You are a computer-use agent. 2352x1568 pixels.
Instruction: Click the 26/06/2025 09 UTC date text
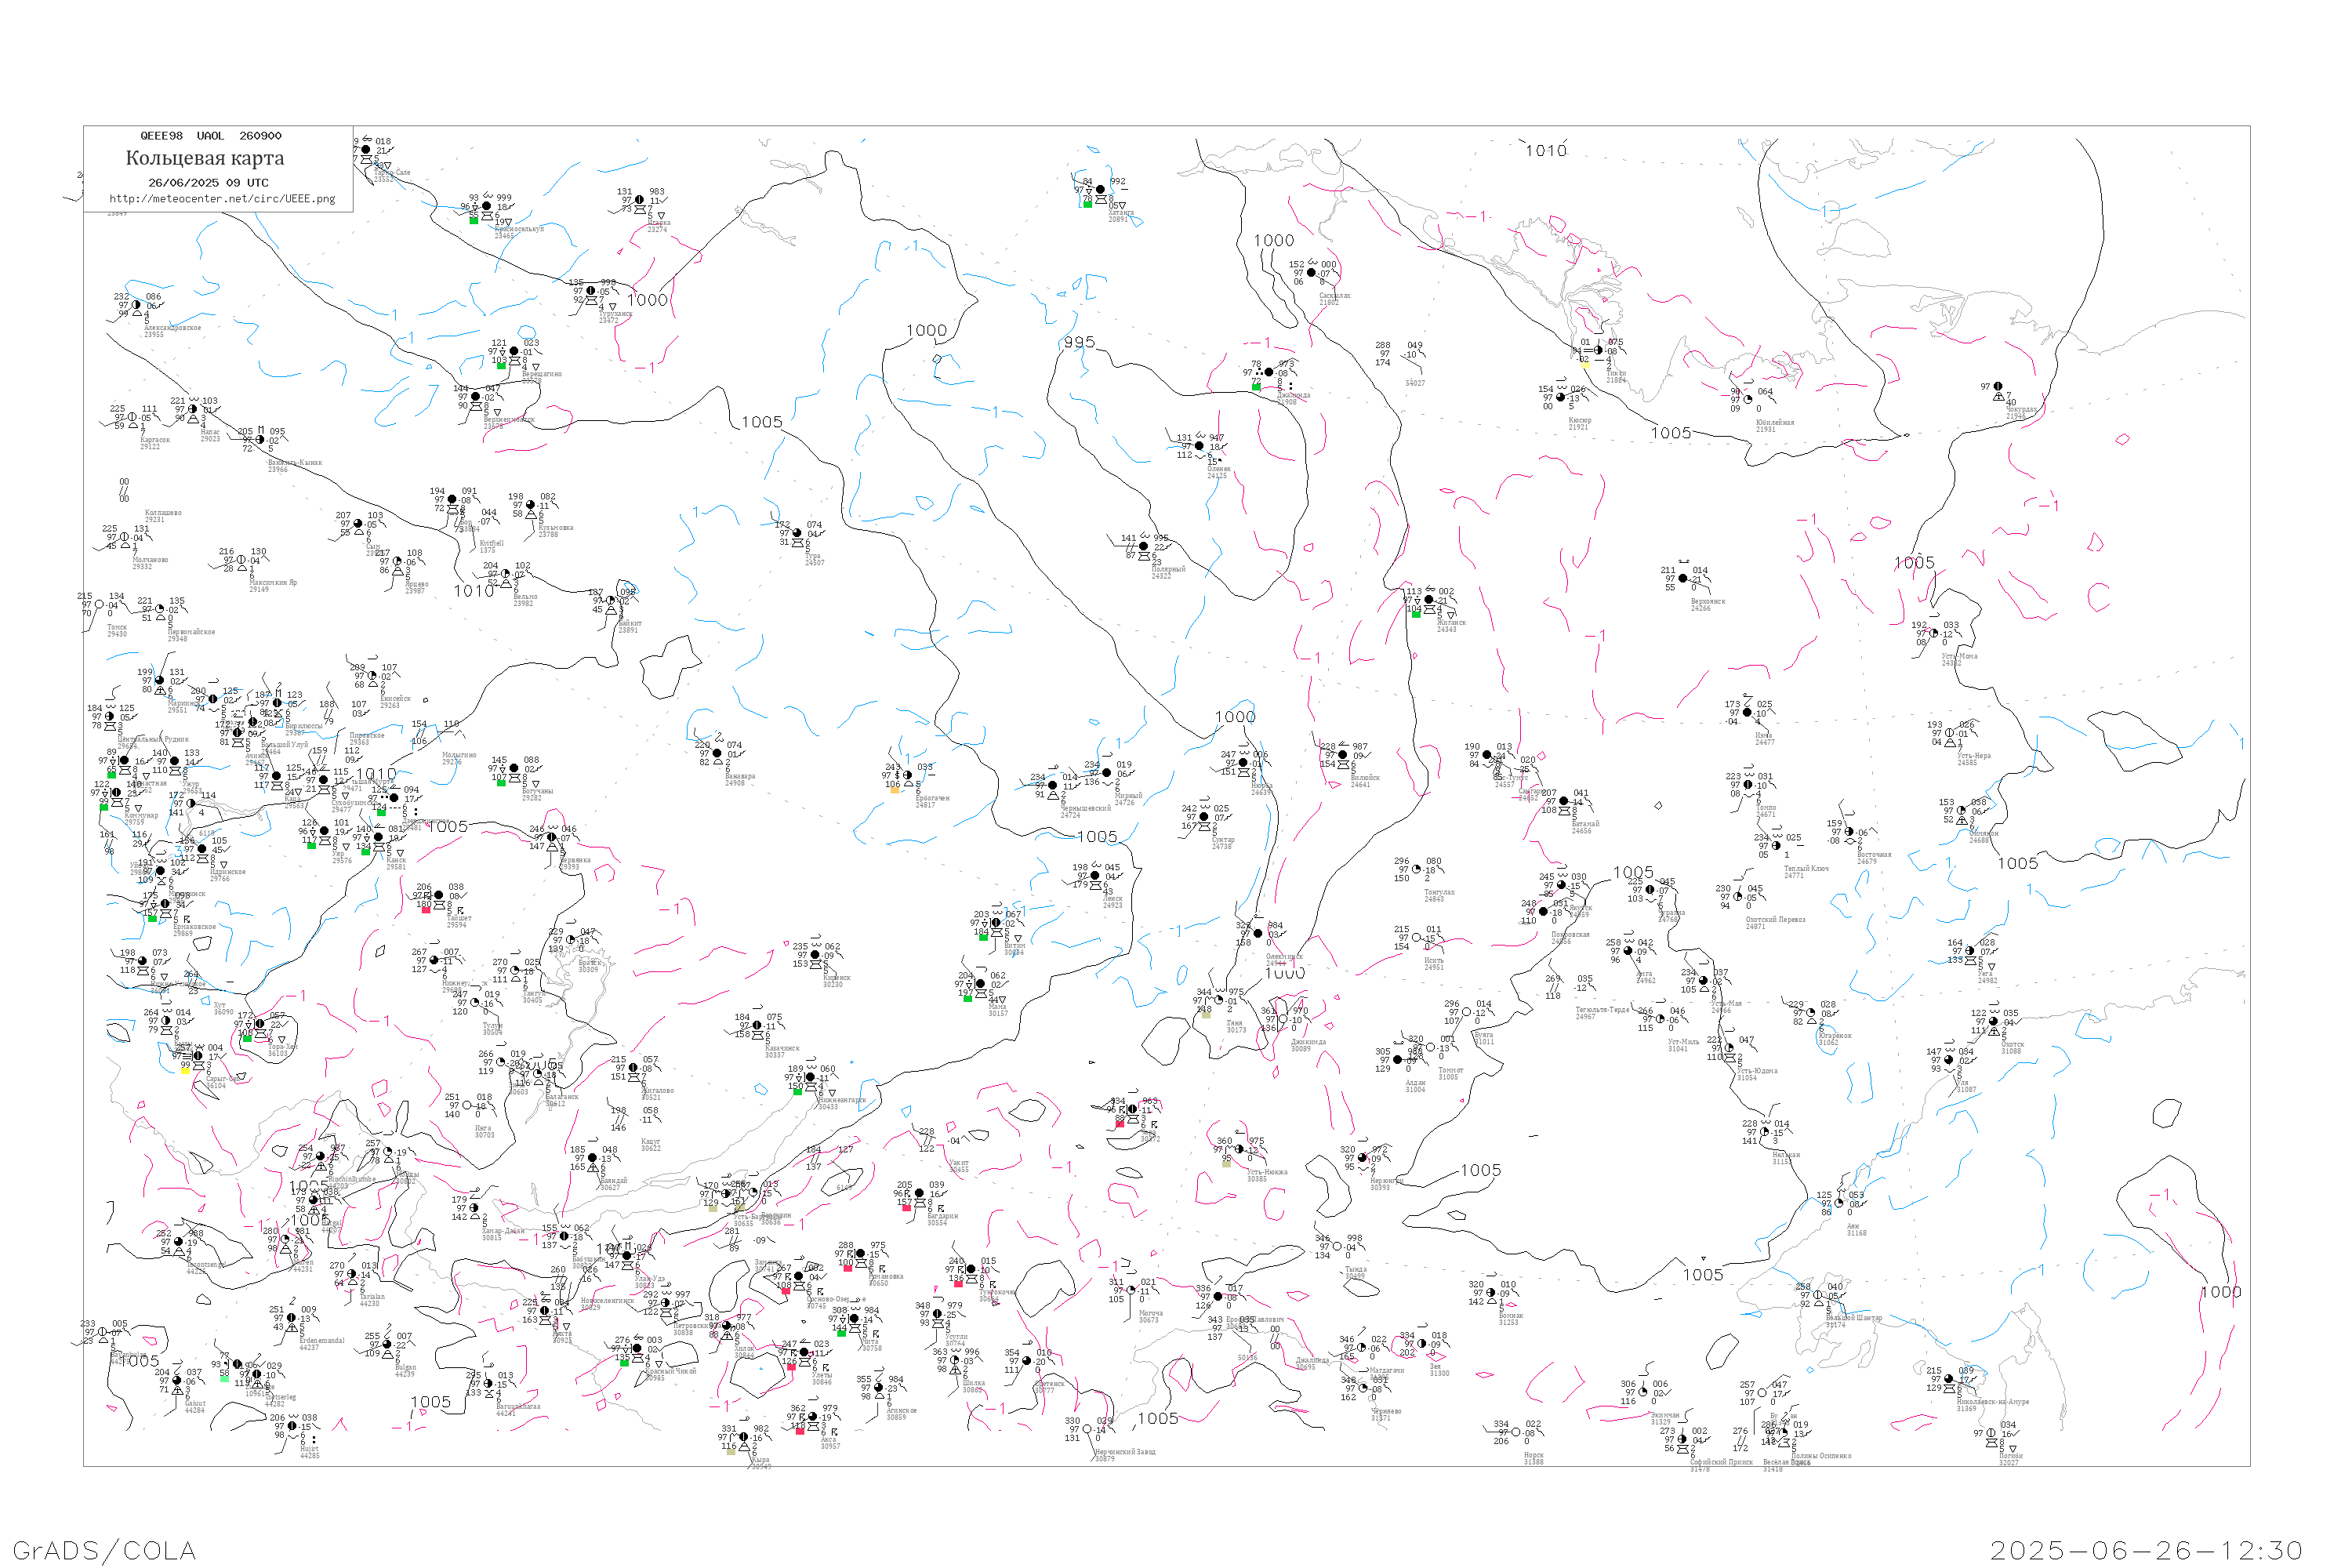(208, 183)
